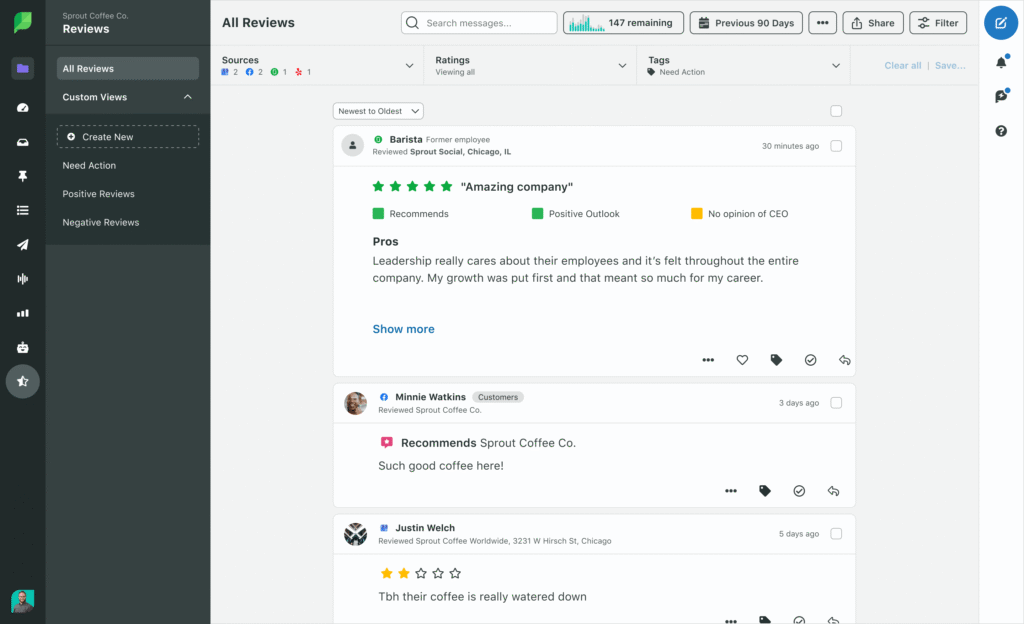The image size is (1024, 624).
Task: Click the Save filters link
Action: [x=950, y=65]
